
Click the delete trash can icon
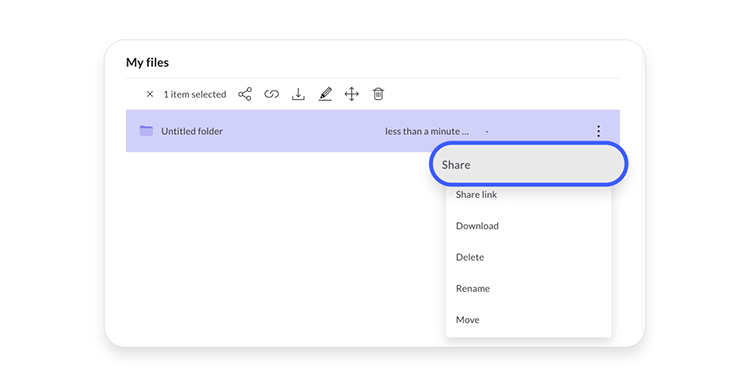(378, 94)
